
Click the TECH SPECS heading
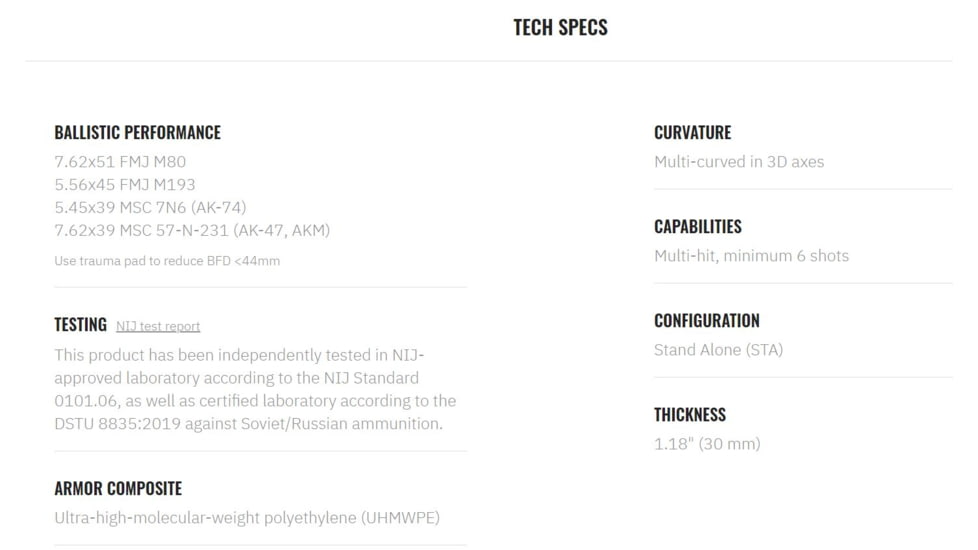point(560,27)
